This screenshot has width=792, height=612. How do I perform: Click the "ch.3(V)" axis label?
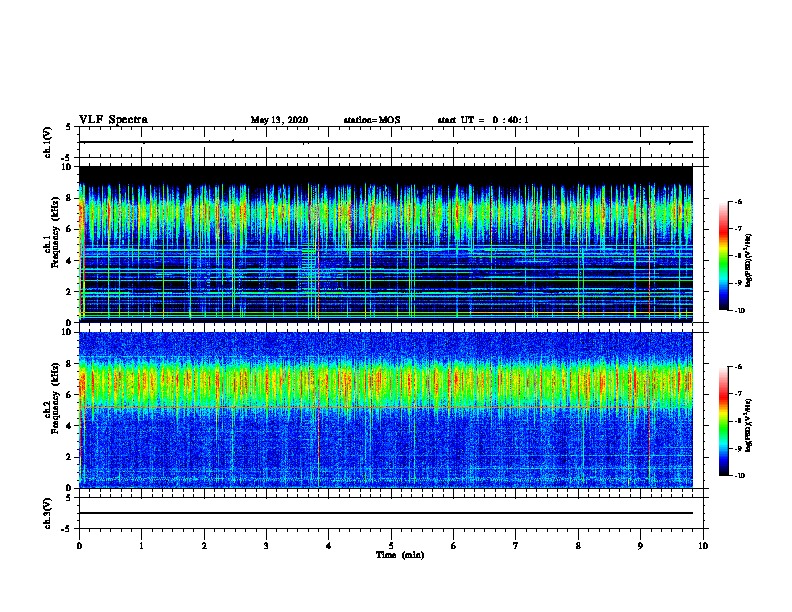coord(48,513)
